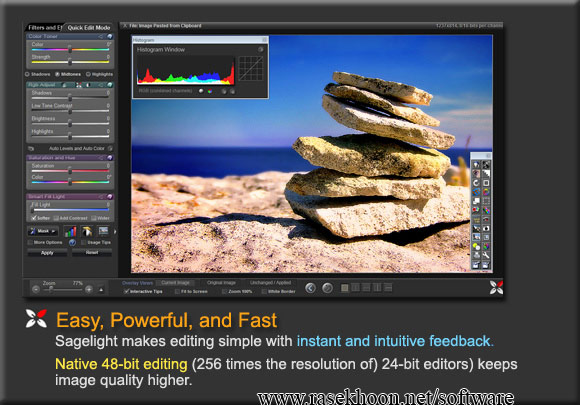Click the Fill Light slider
580x405 pixels.
[x=70, y=209]
